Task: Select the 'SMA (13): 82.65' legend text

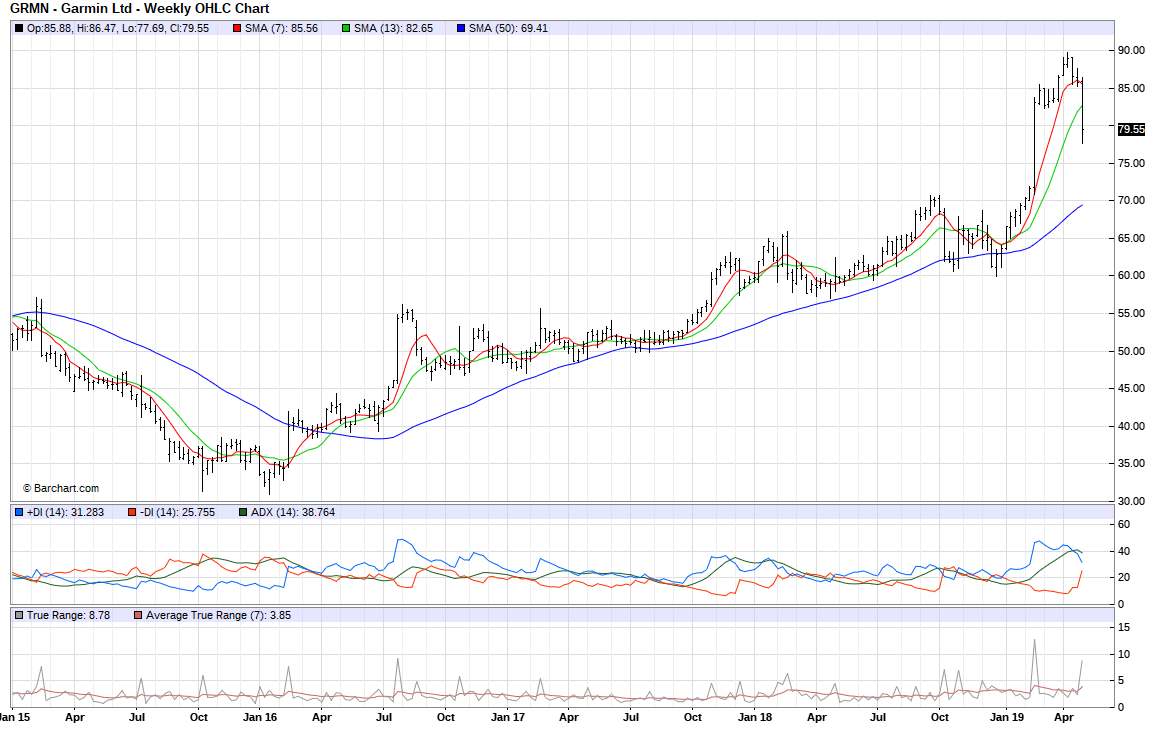Action: point(394,29)
